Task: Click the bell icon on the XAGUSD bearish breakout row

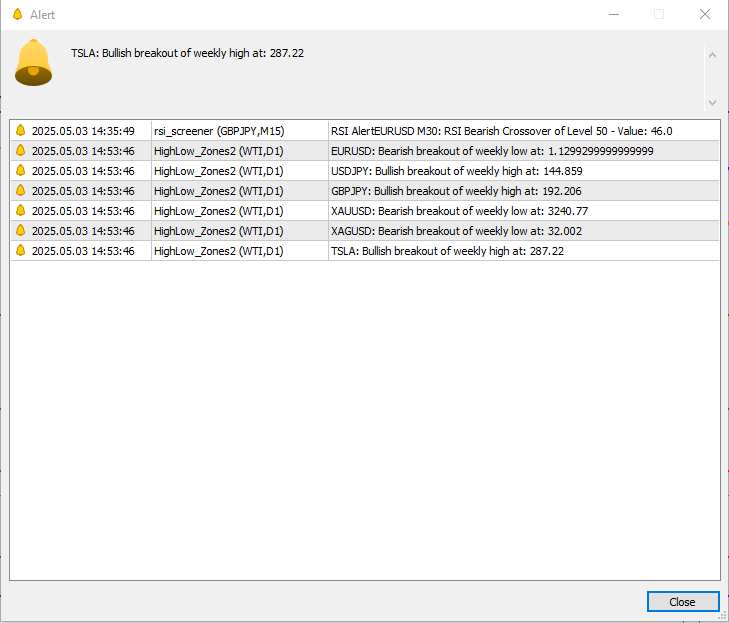Action: (x=20, y=230)
